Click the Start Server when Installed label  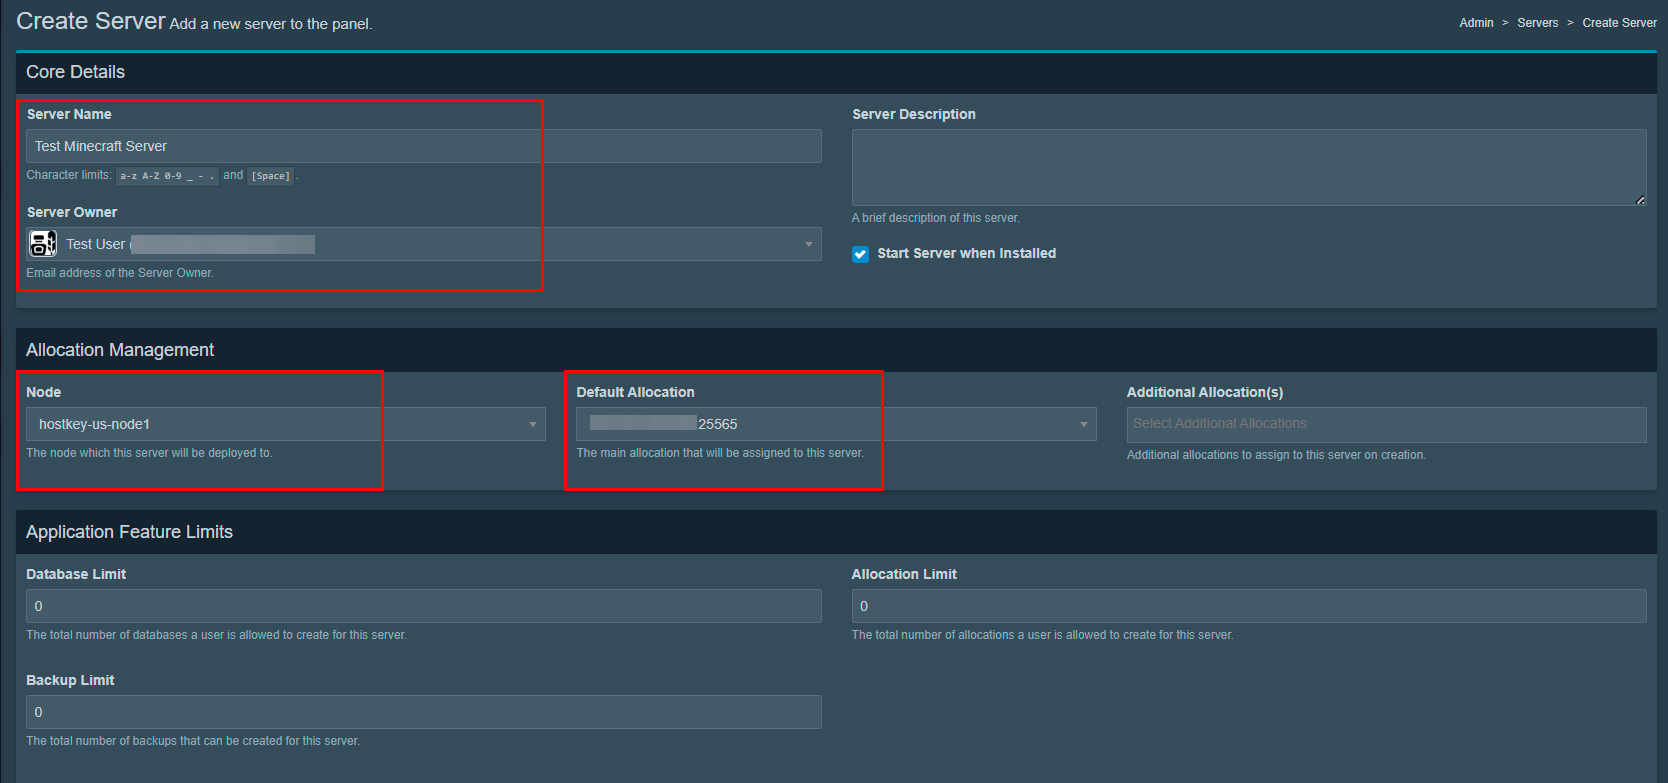[966, 254]
